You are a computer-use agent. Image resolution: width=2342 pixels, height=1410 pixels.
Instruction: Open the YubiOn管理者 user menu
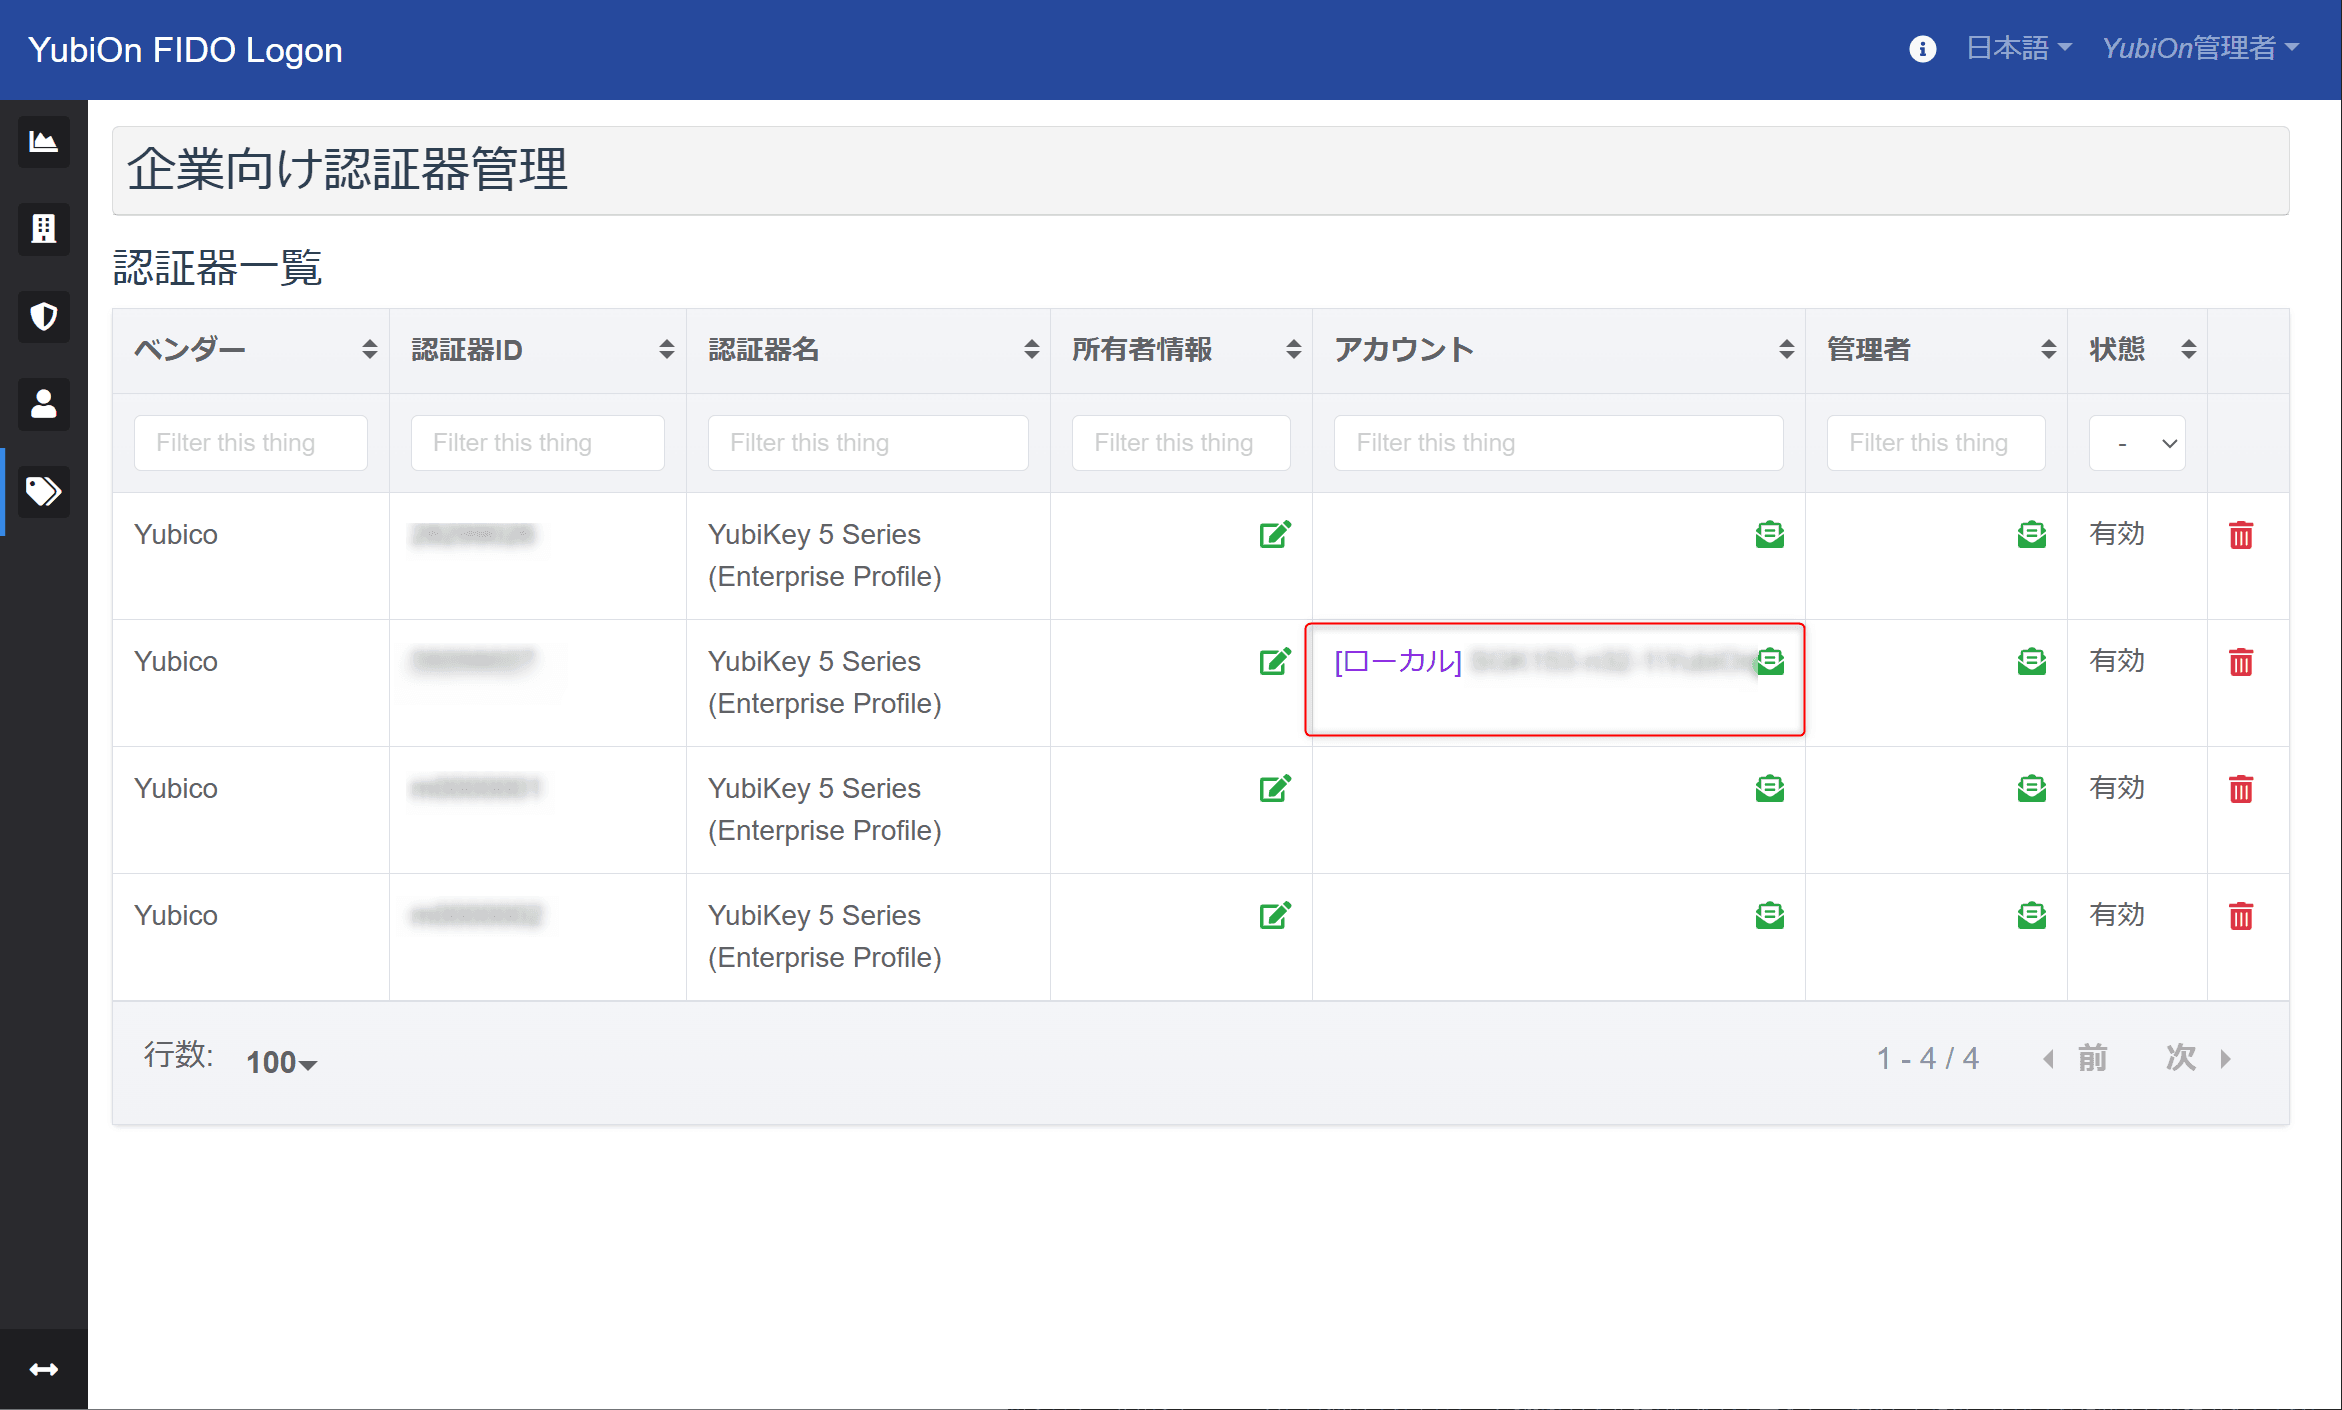click(2200, 48)
